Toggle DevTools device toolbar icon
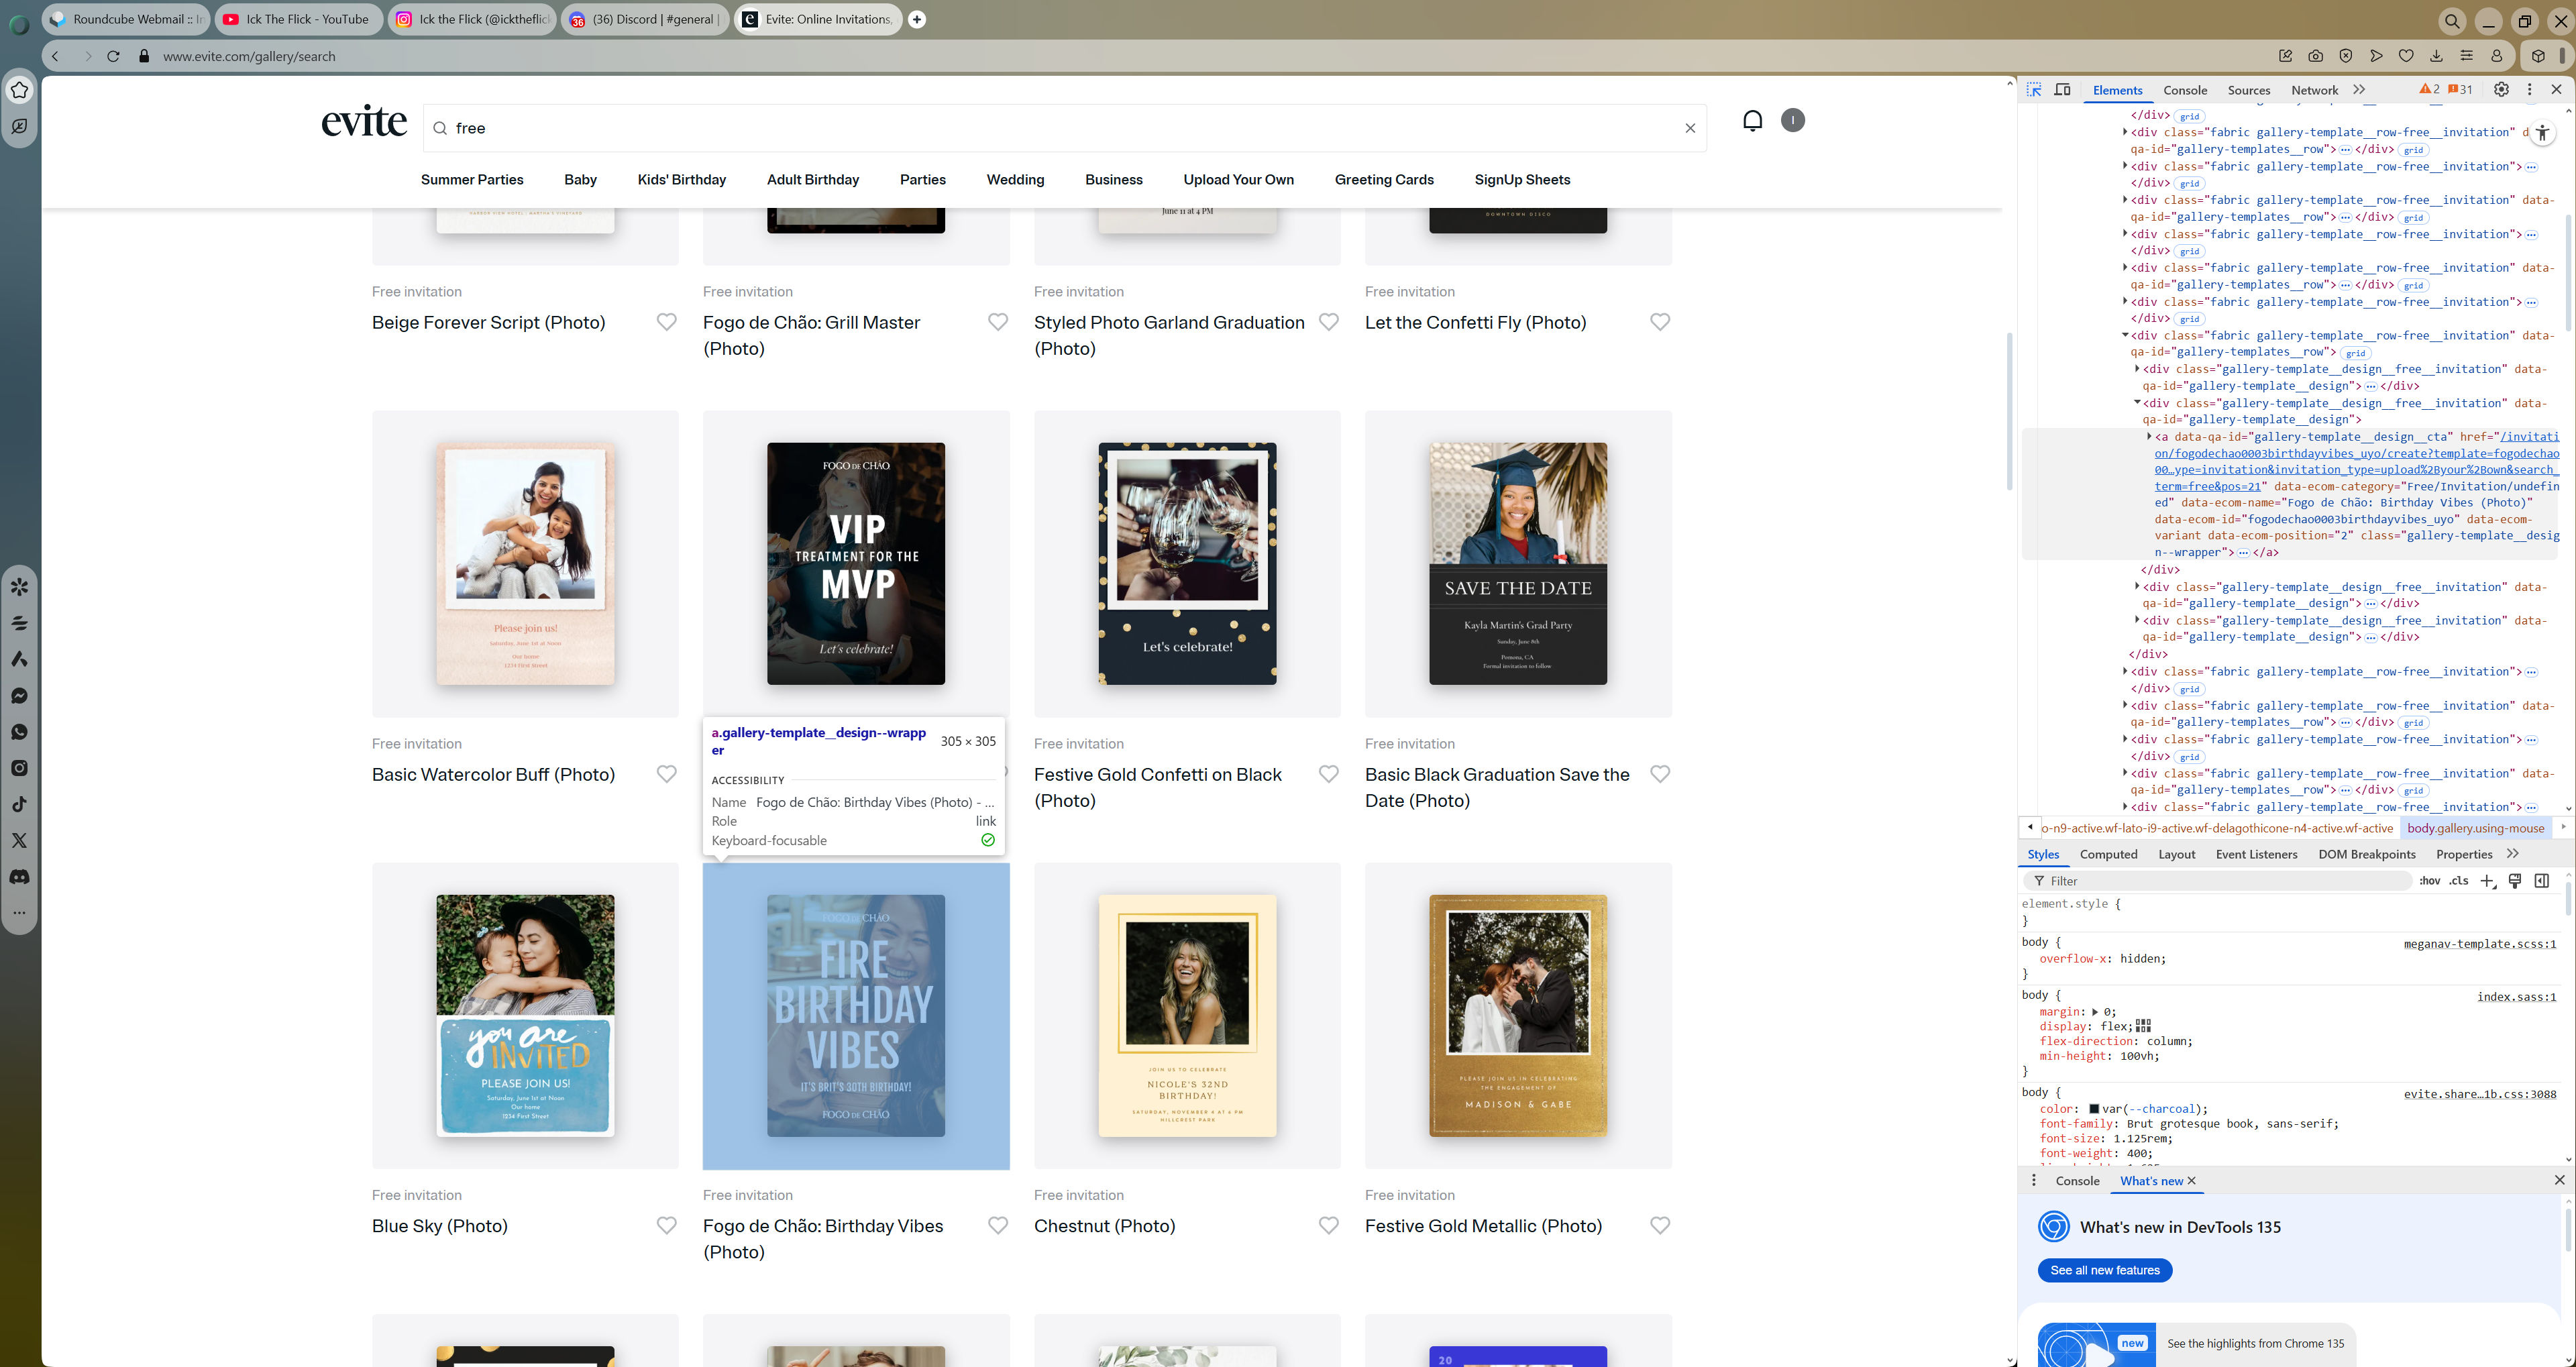This screenshot has width=2576, height=1367. [2062, 90]
